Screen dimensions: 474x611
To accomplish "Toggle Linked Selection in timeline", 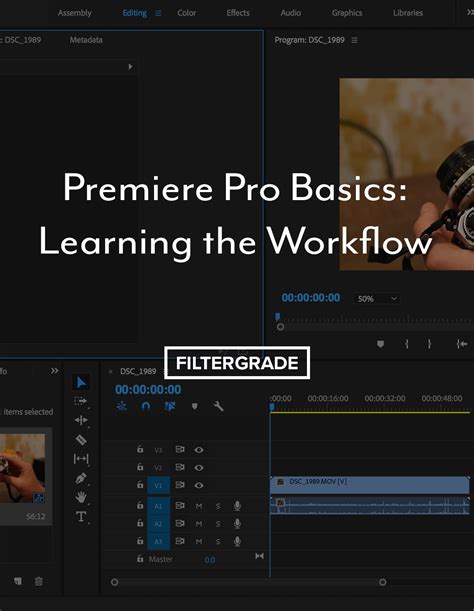I will point(170,406).
